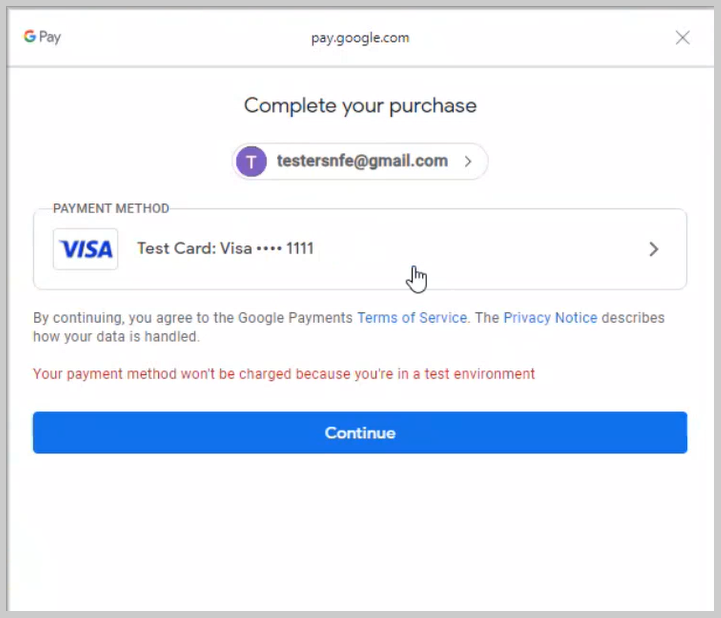Image resolution: width=721 pixels, height=618 pixels.
Task: Select the testersnfe@gmail.com account email
Action: point(362,161)
